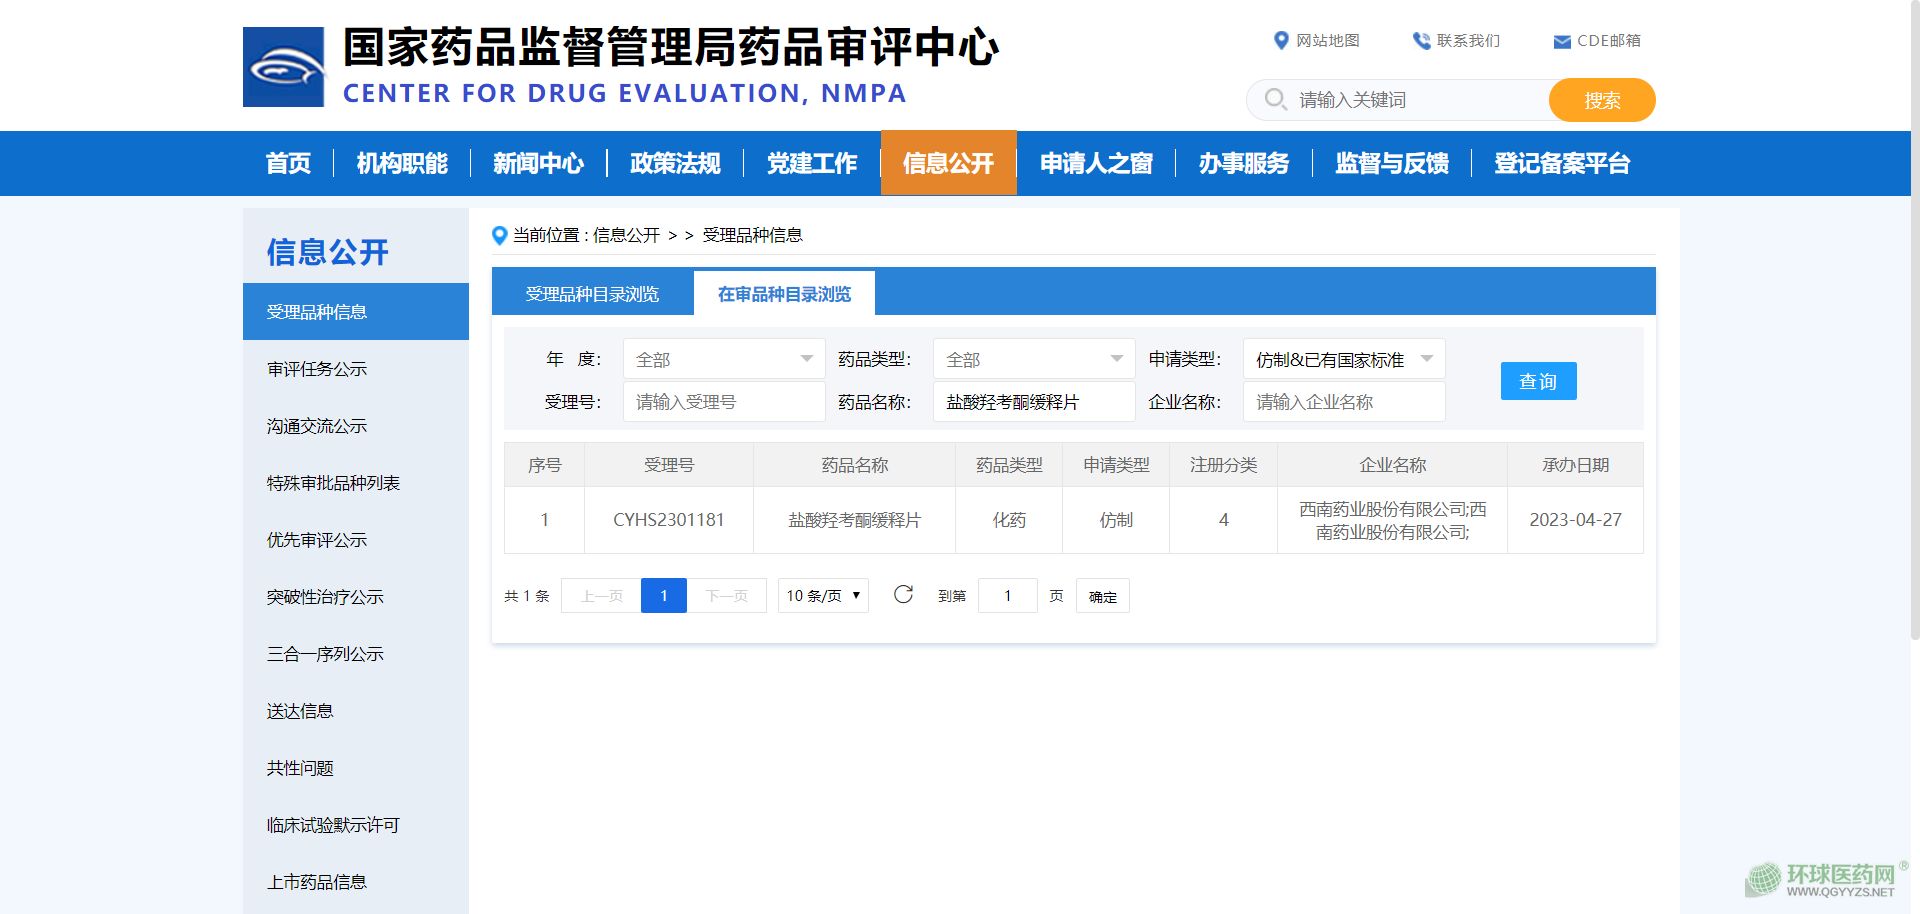Open the 政策法规 navigation menu

pos(675,163)
